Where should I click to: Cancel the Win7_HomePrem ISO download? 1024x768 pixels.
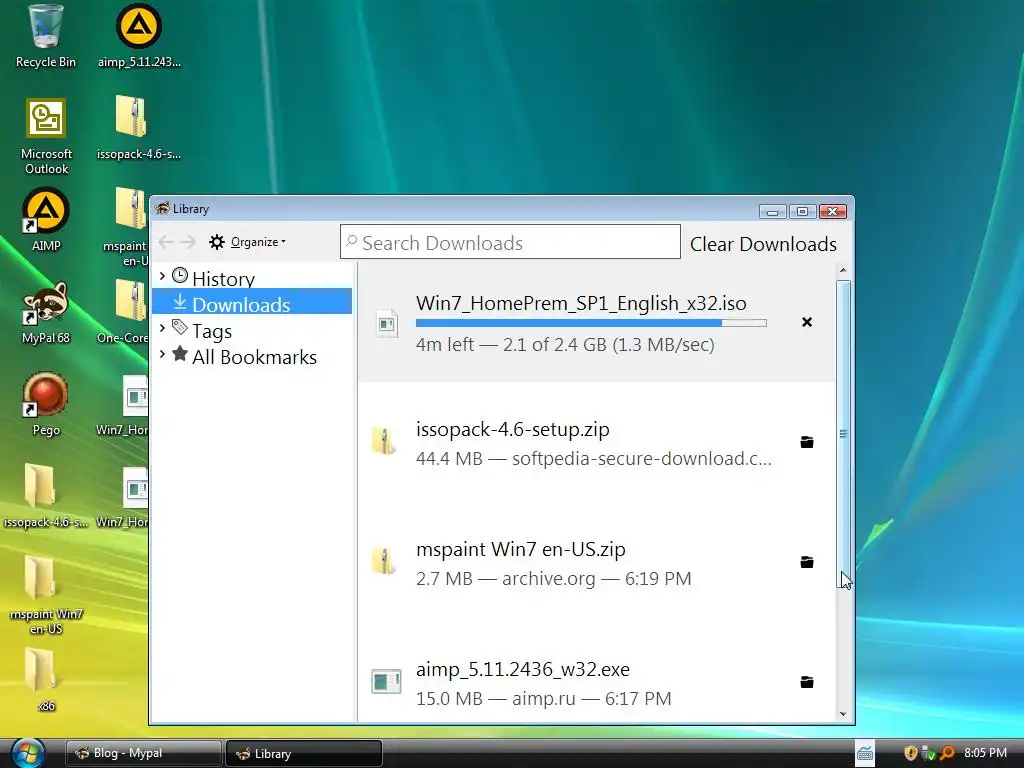click(x=807, y=322)
